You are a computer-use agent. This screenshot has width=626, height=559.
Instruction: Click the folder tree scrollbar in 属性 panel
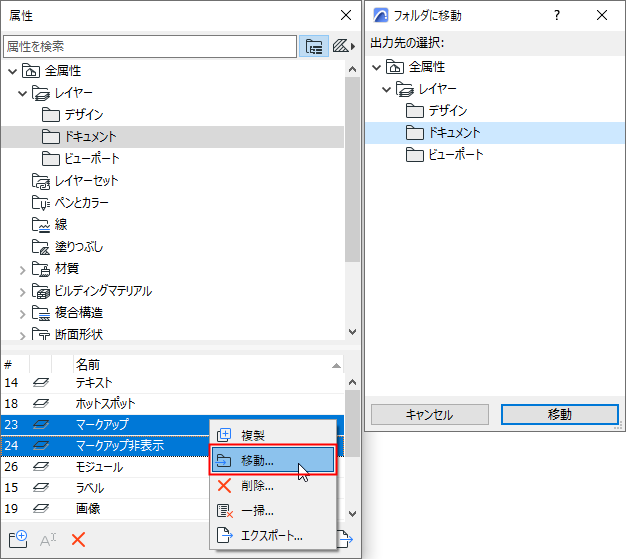tap(352, 170)
